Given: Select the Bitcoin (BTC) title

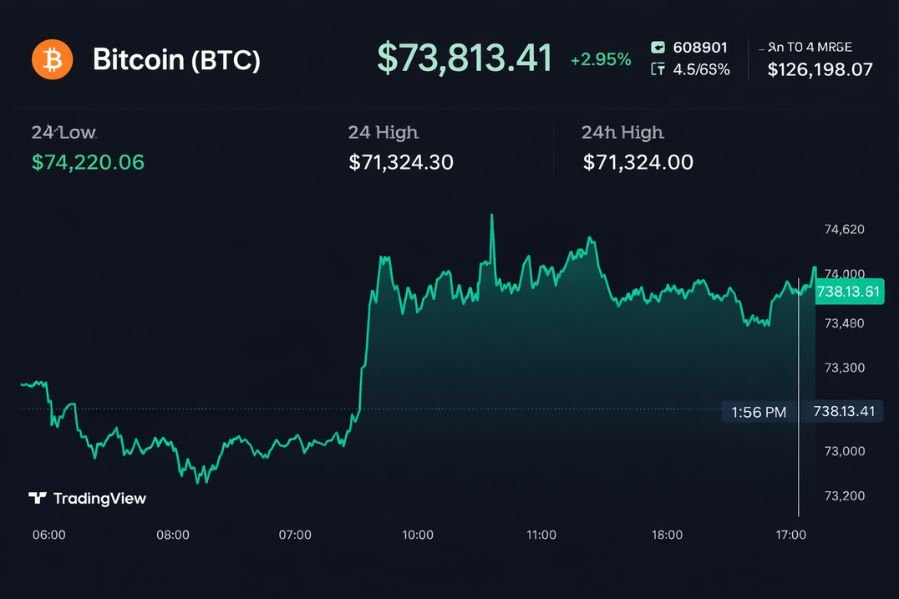Looking at the screenshot, I should 176,59.
